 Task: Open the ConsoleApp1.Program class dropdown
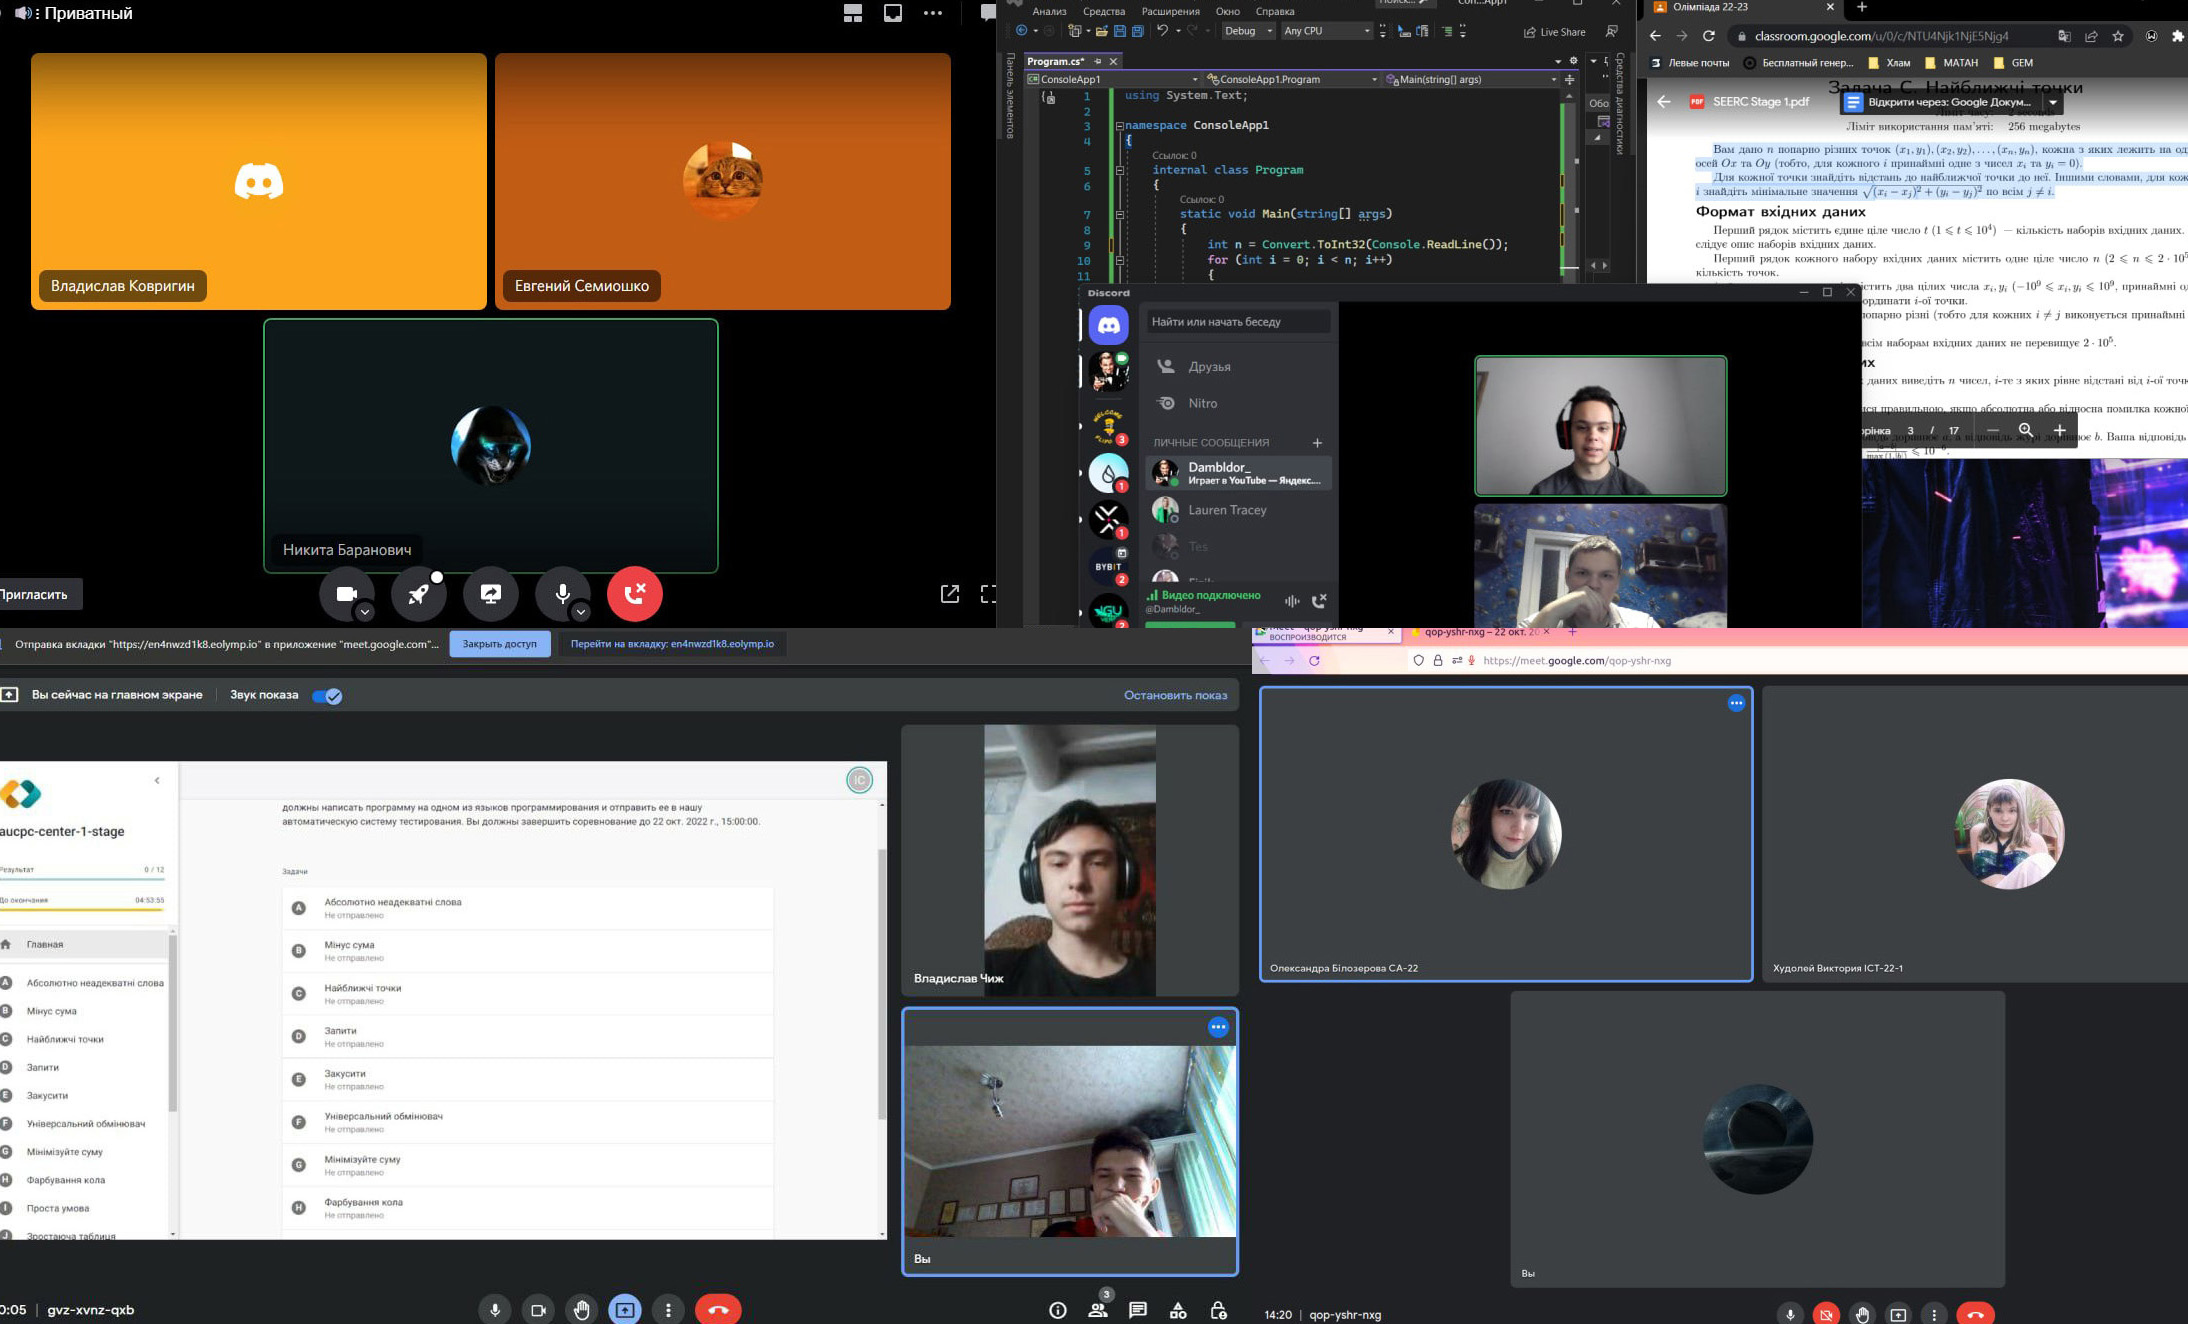[1292, 79]
